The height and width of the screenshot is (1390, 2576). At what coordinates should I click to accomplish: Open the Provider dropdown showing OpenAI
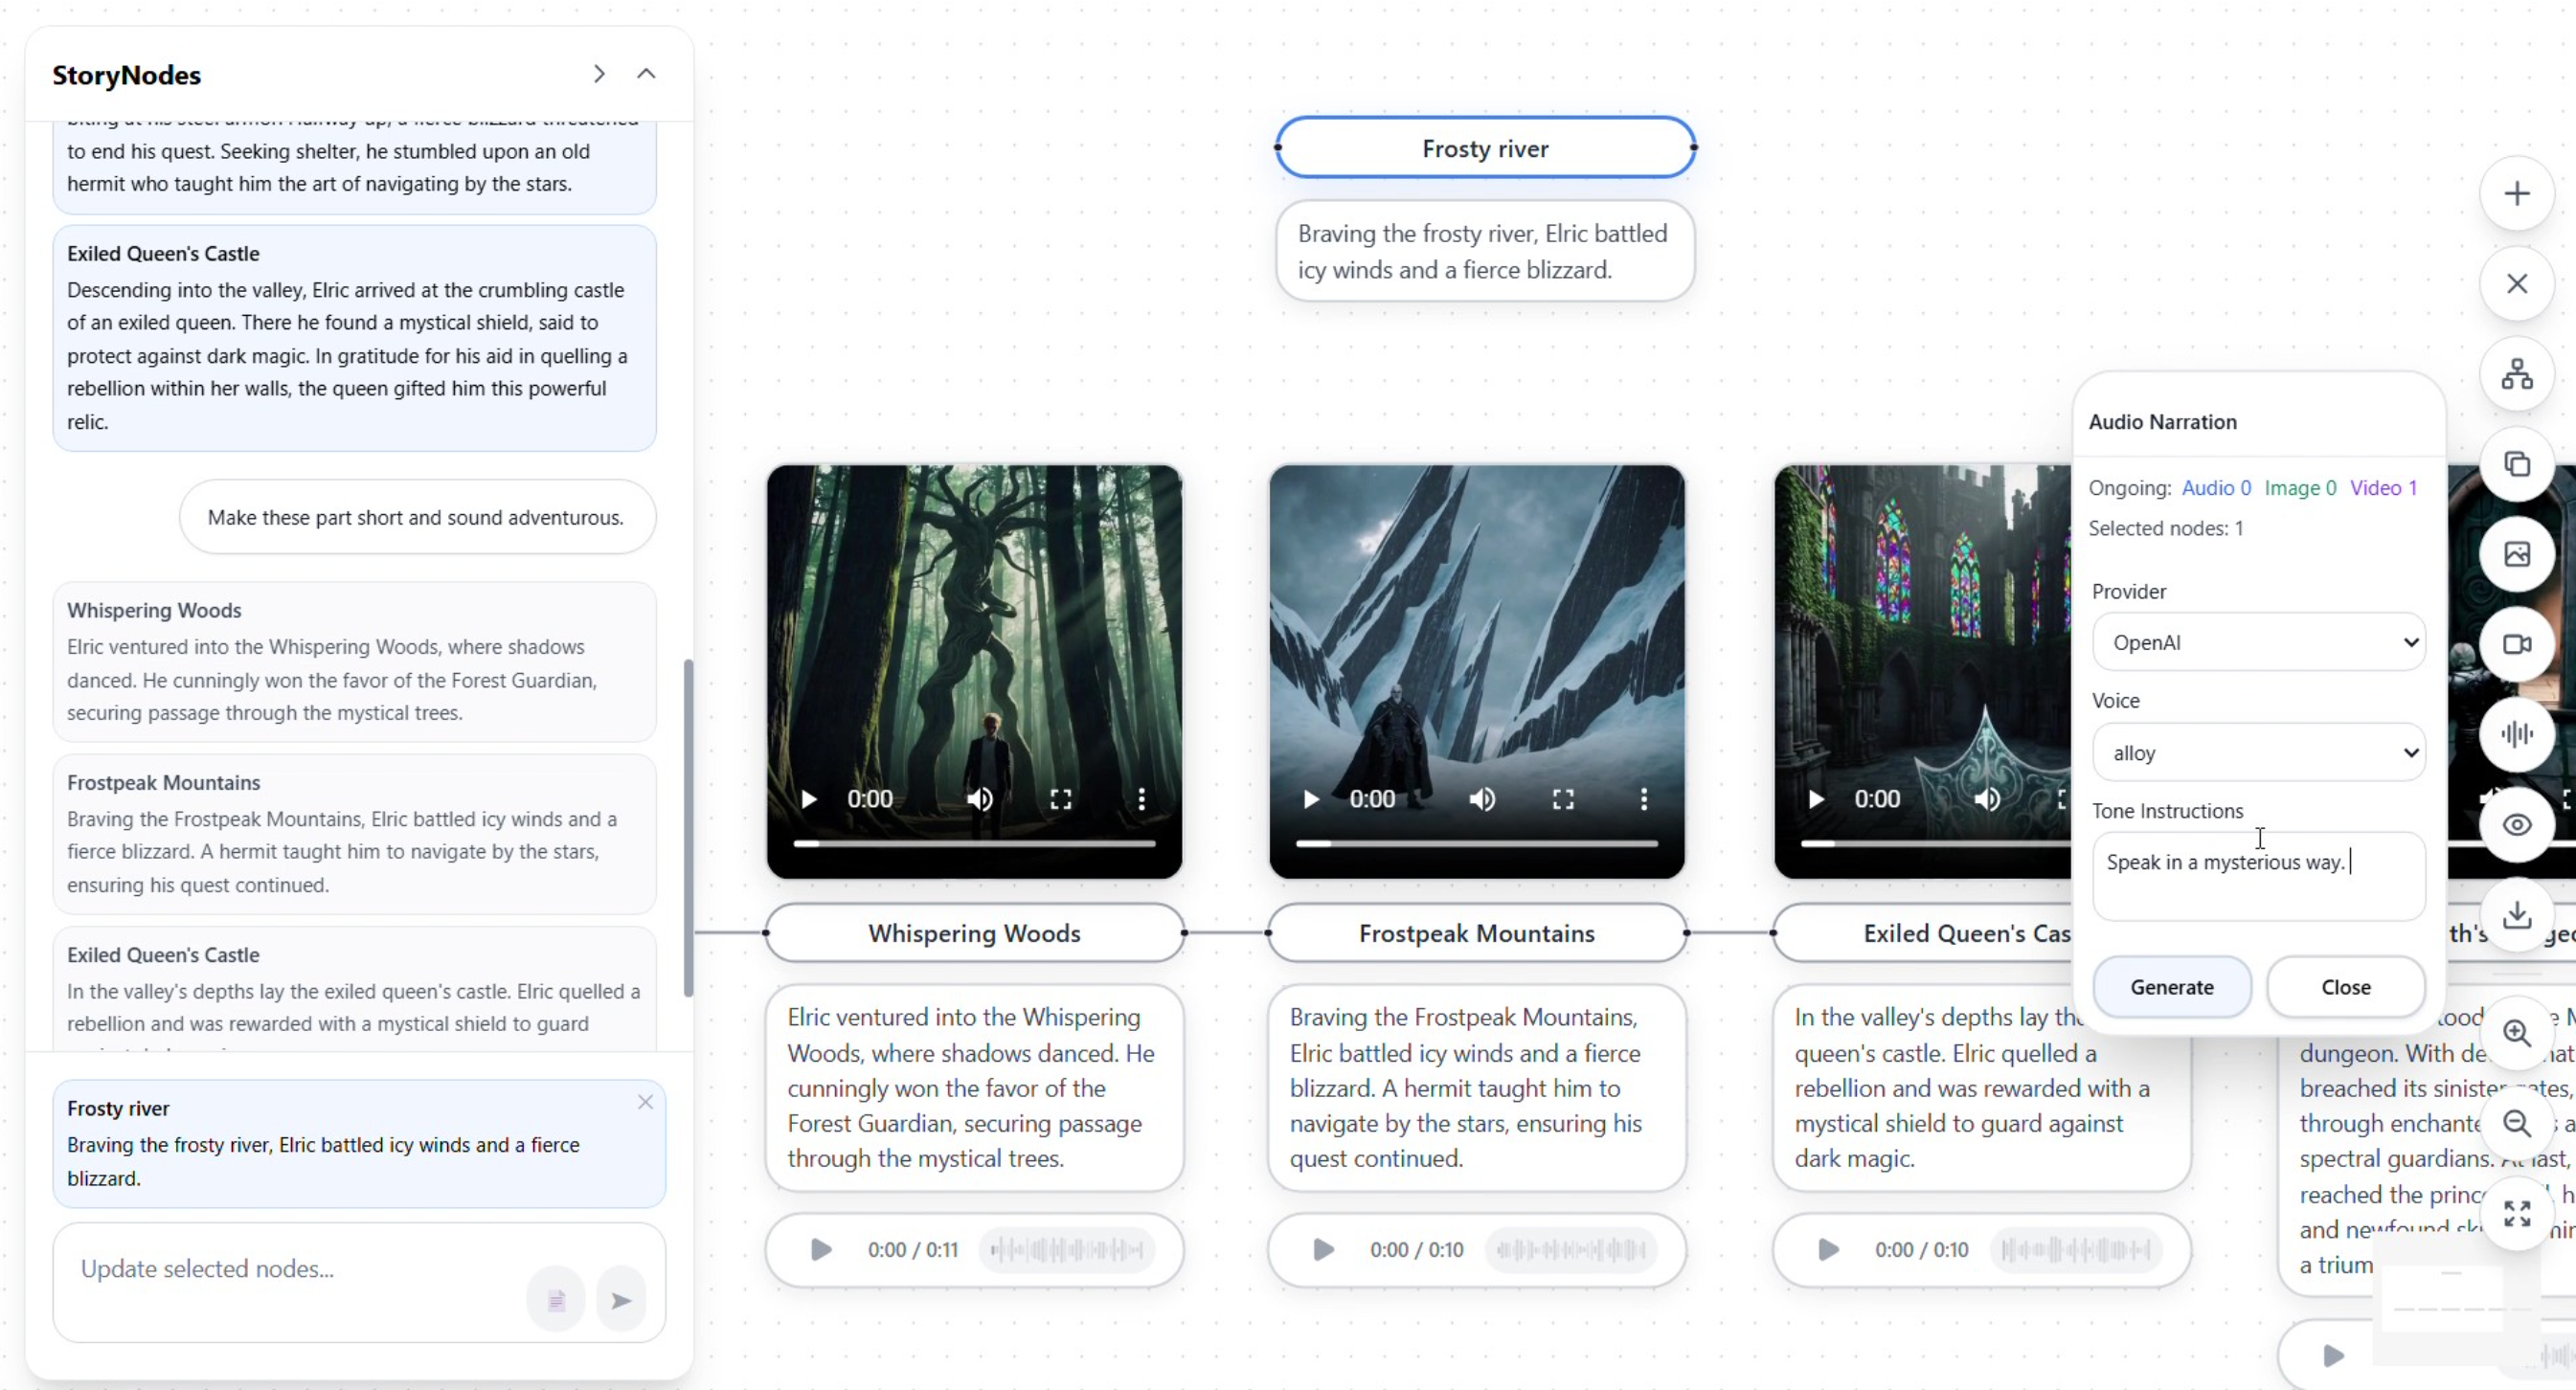click(2258, 642)
